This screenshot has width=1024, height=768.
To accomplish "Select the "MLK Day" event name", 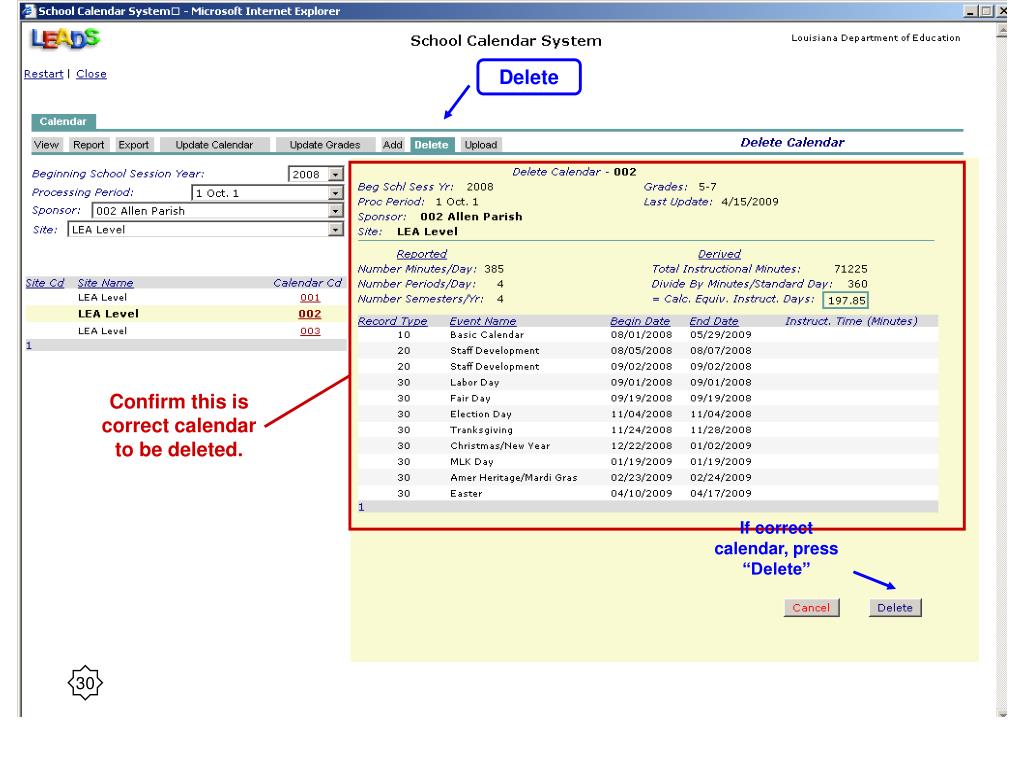I will [472, 462].
